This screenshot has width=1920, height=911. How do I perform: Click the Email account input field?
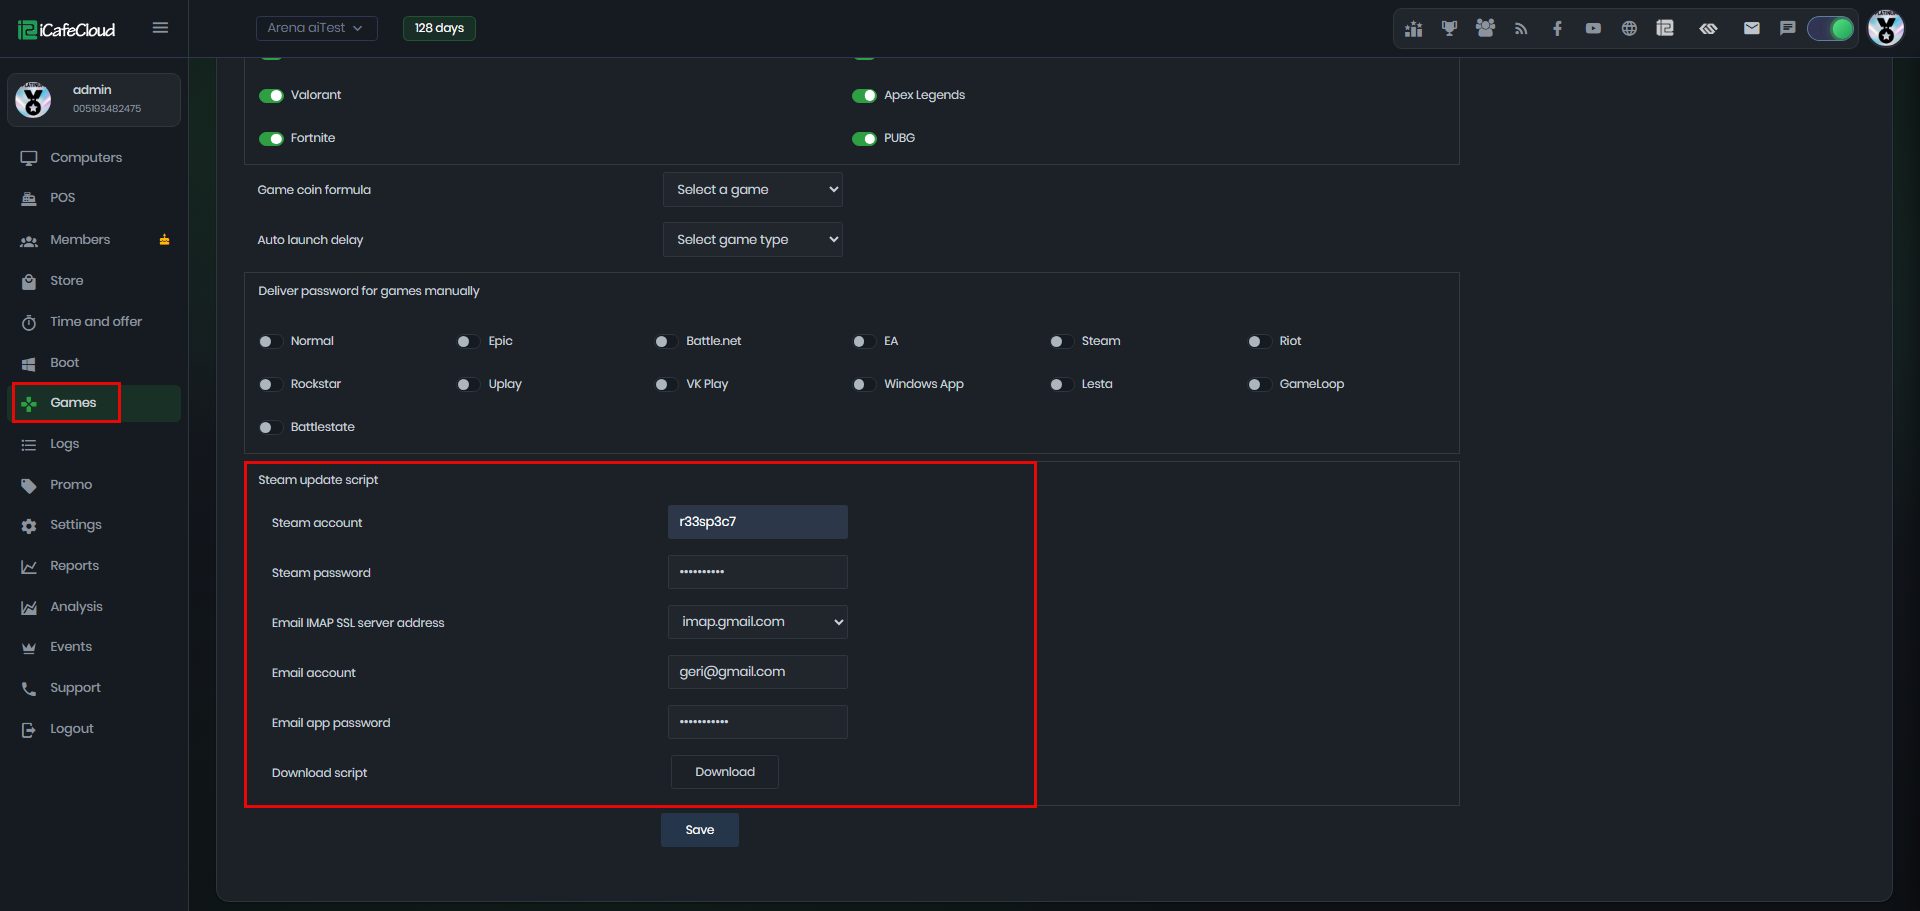(758, 672)
